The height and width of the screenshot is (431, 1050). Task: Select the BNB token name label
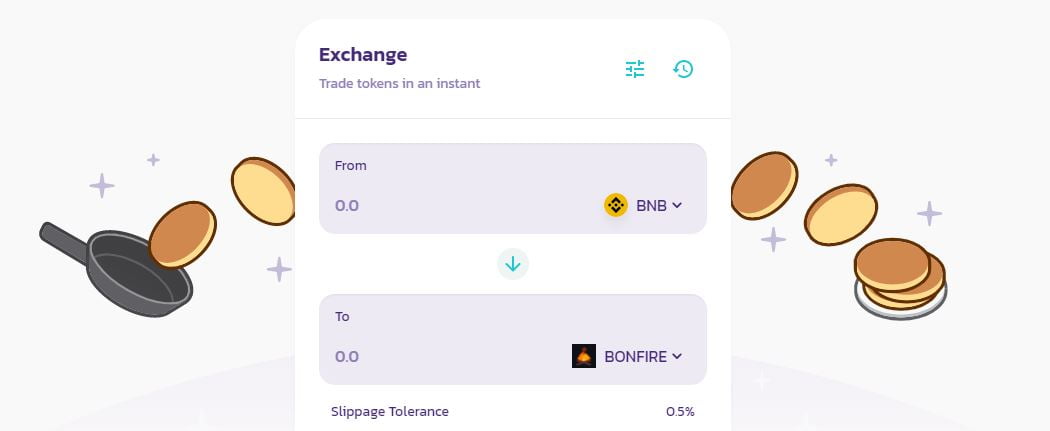pyautogui.click(x=650, y=205)
